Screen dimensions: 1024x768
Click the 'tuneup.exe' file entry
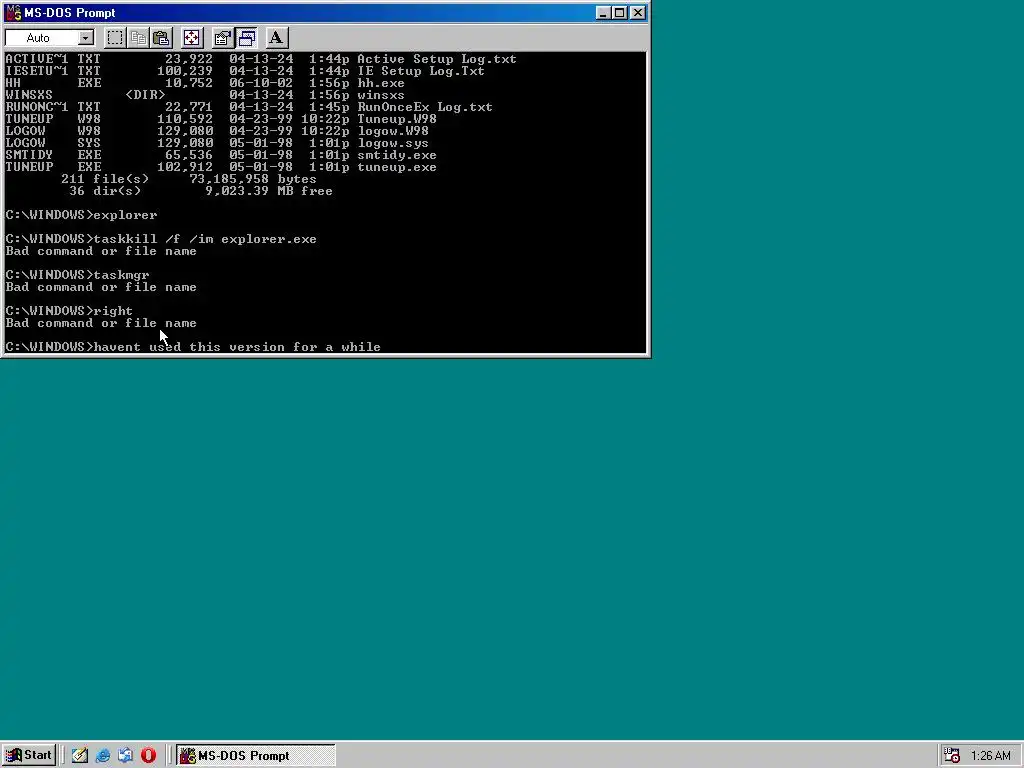click(221, 167)
